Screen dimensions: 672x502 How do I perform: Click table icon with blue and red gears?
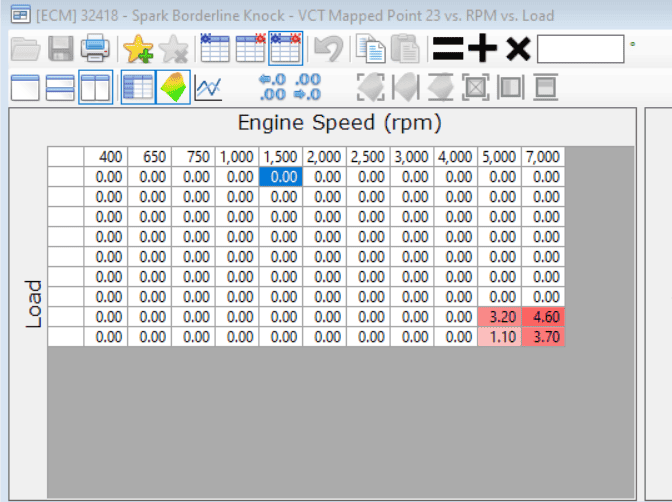[286, 48]
